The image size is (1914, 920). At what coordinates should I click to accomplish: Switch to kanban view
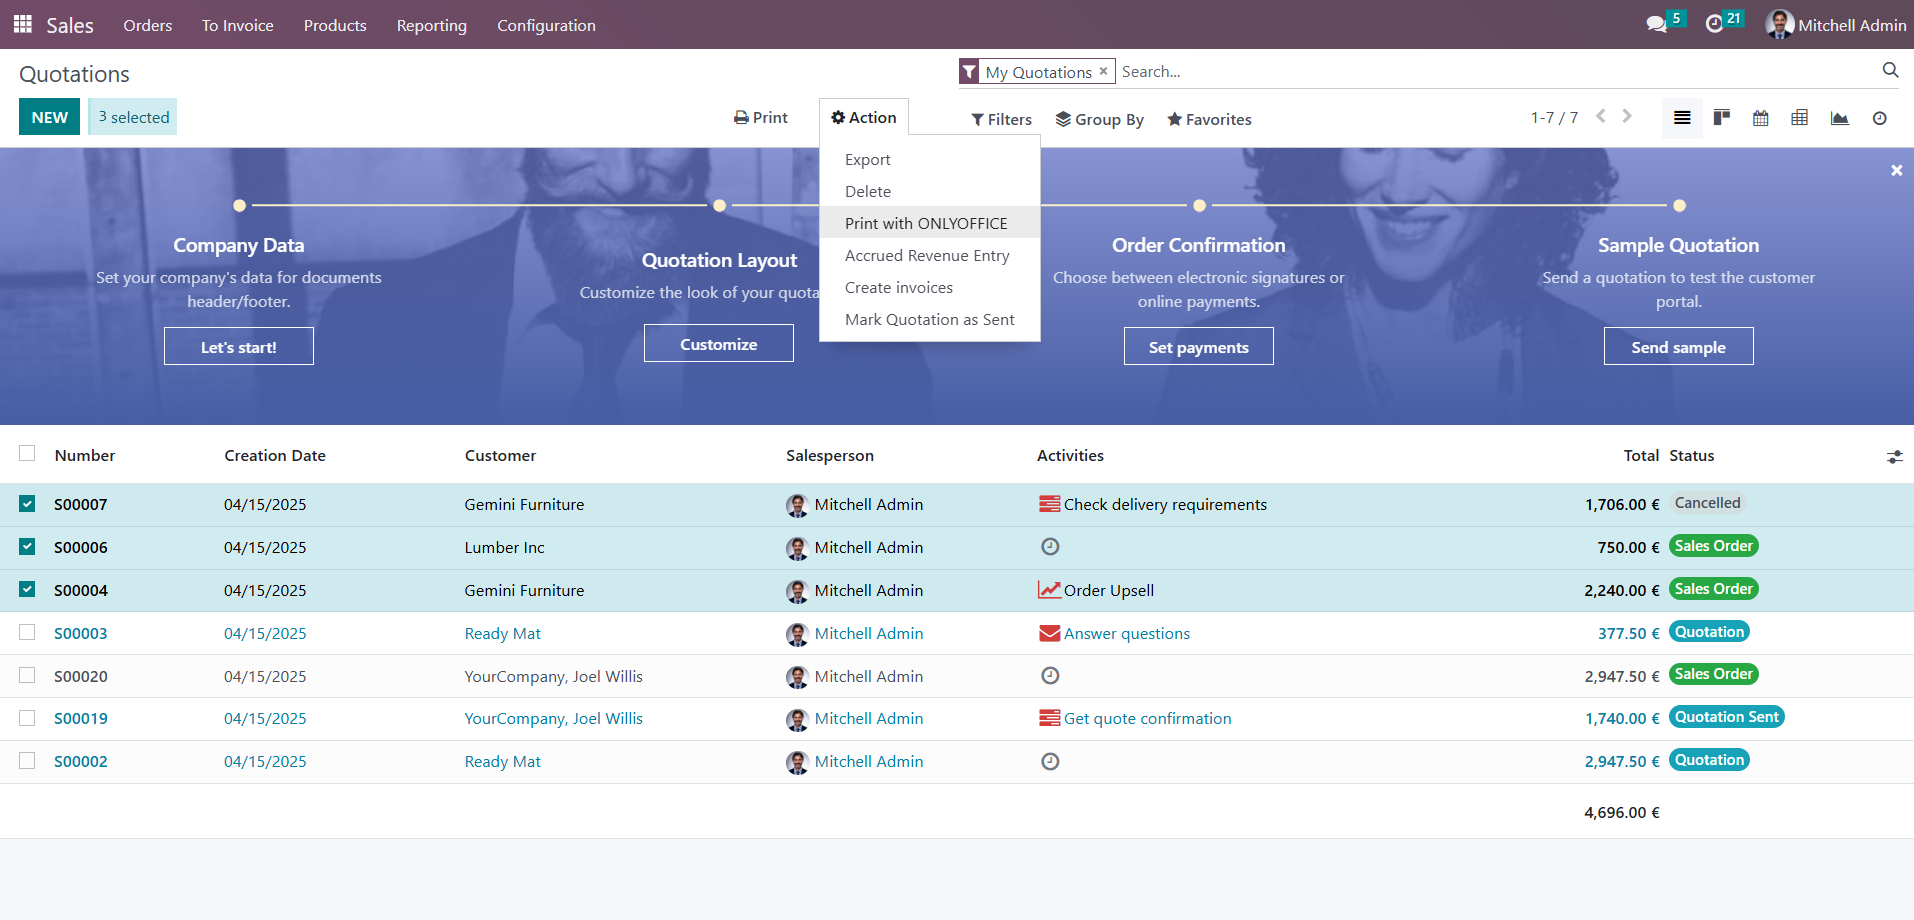(1722, 118)
